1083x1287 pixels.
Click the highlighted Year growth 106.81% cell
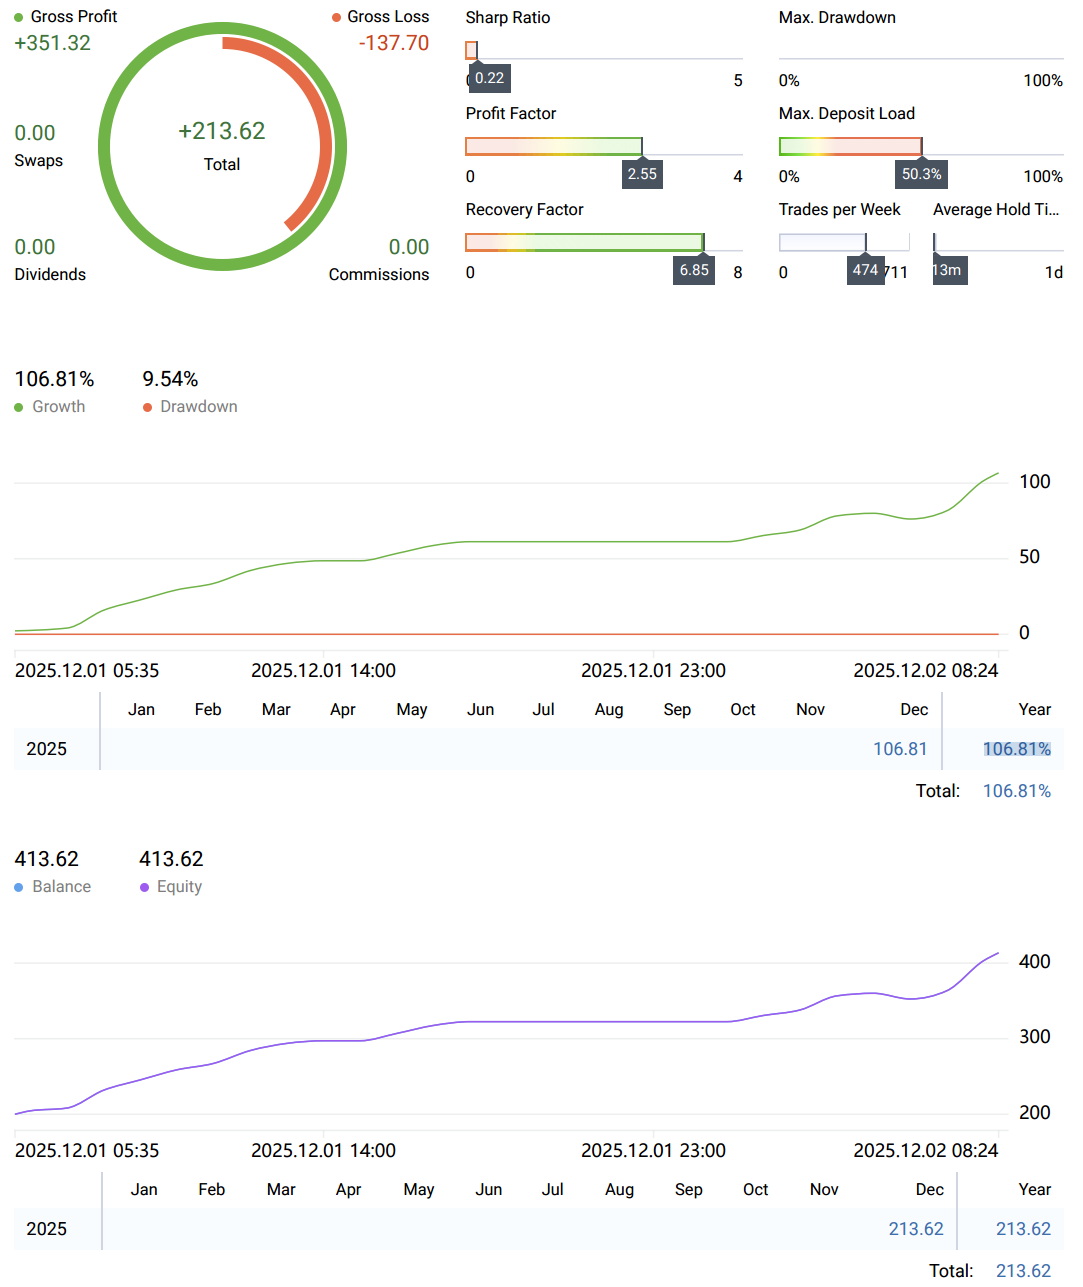1016,749
